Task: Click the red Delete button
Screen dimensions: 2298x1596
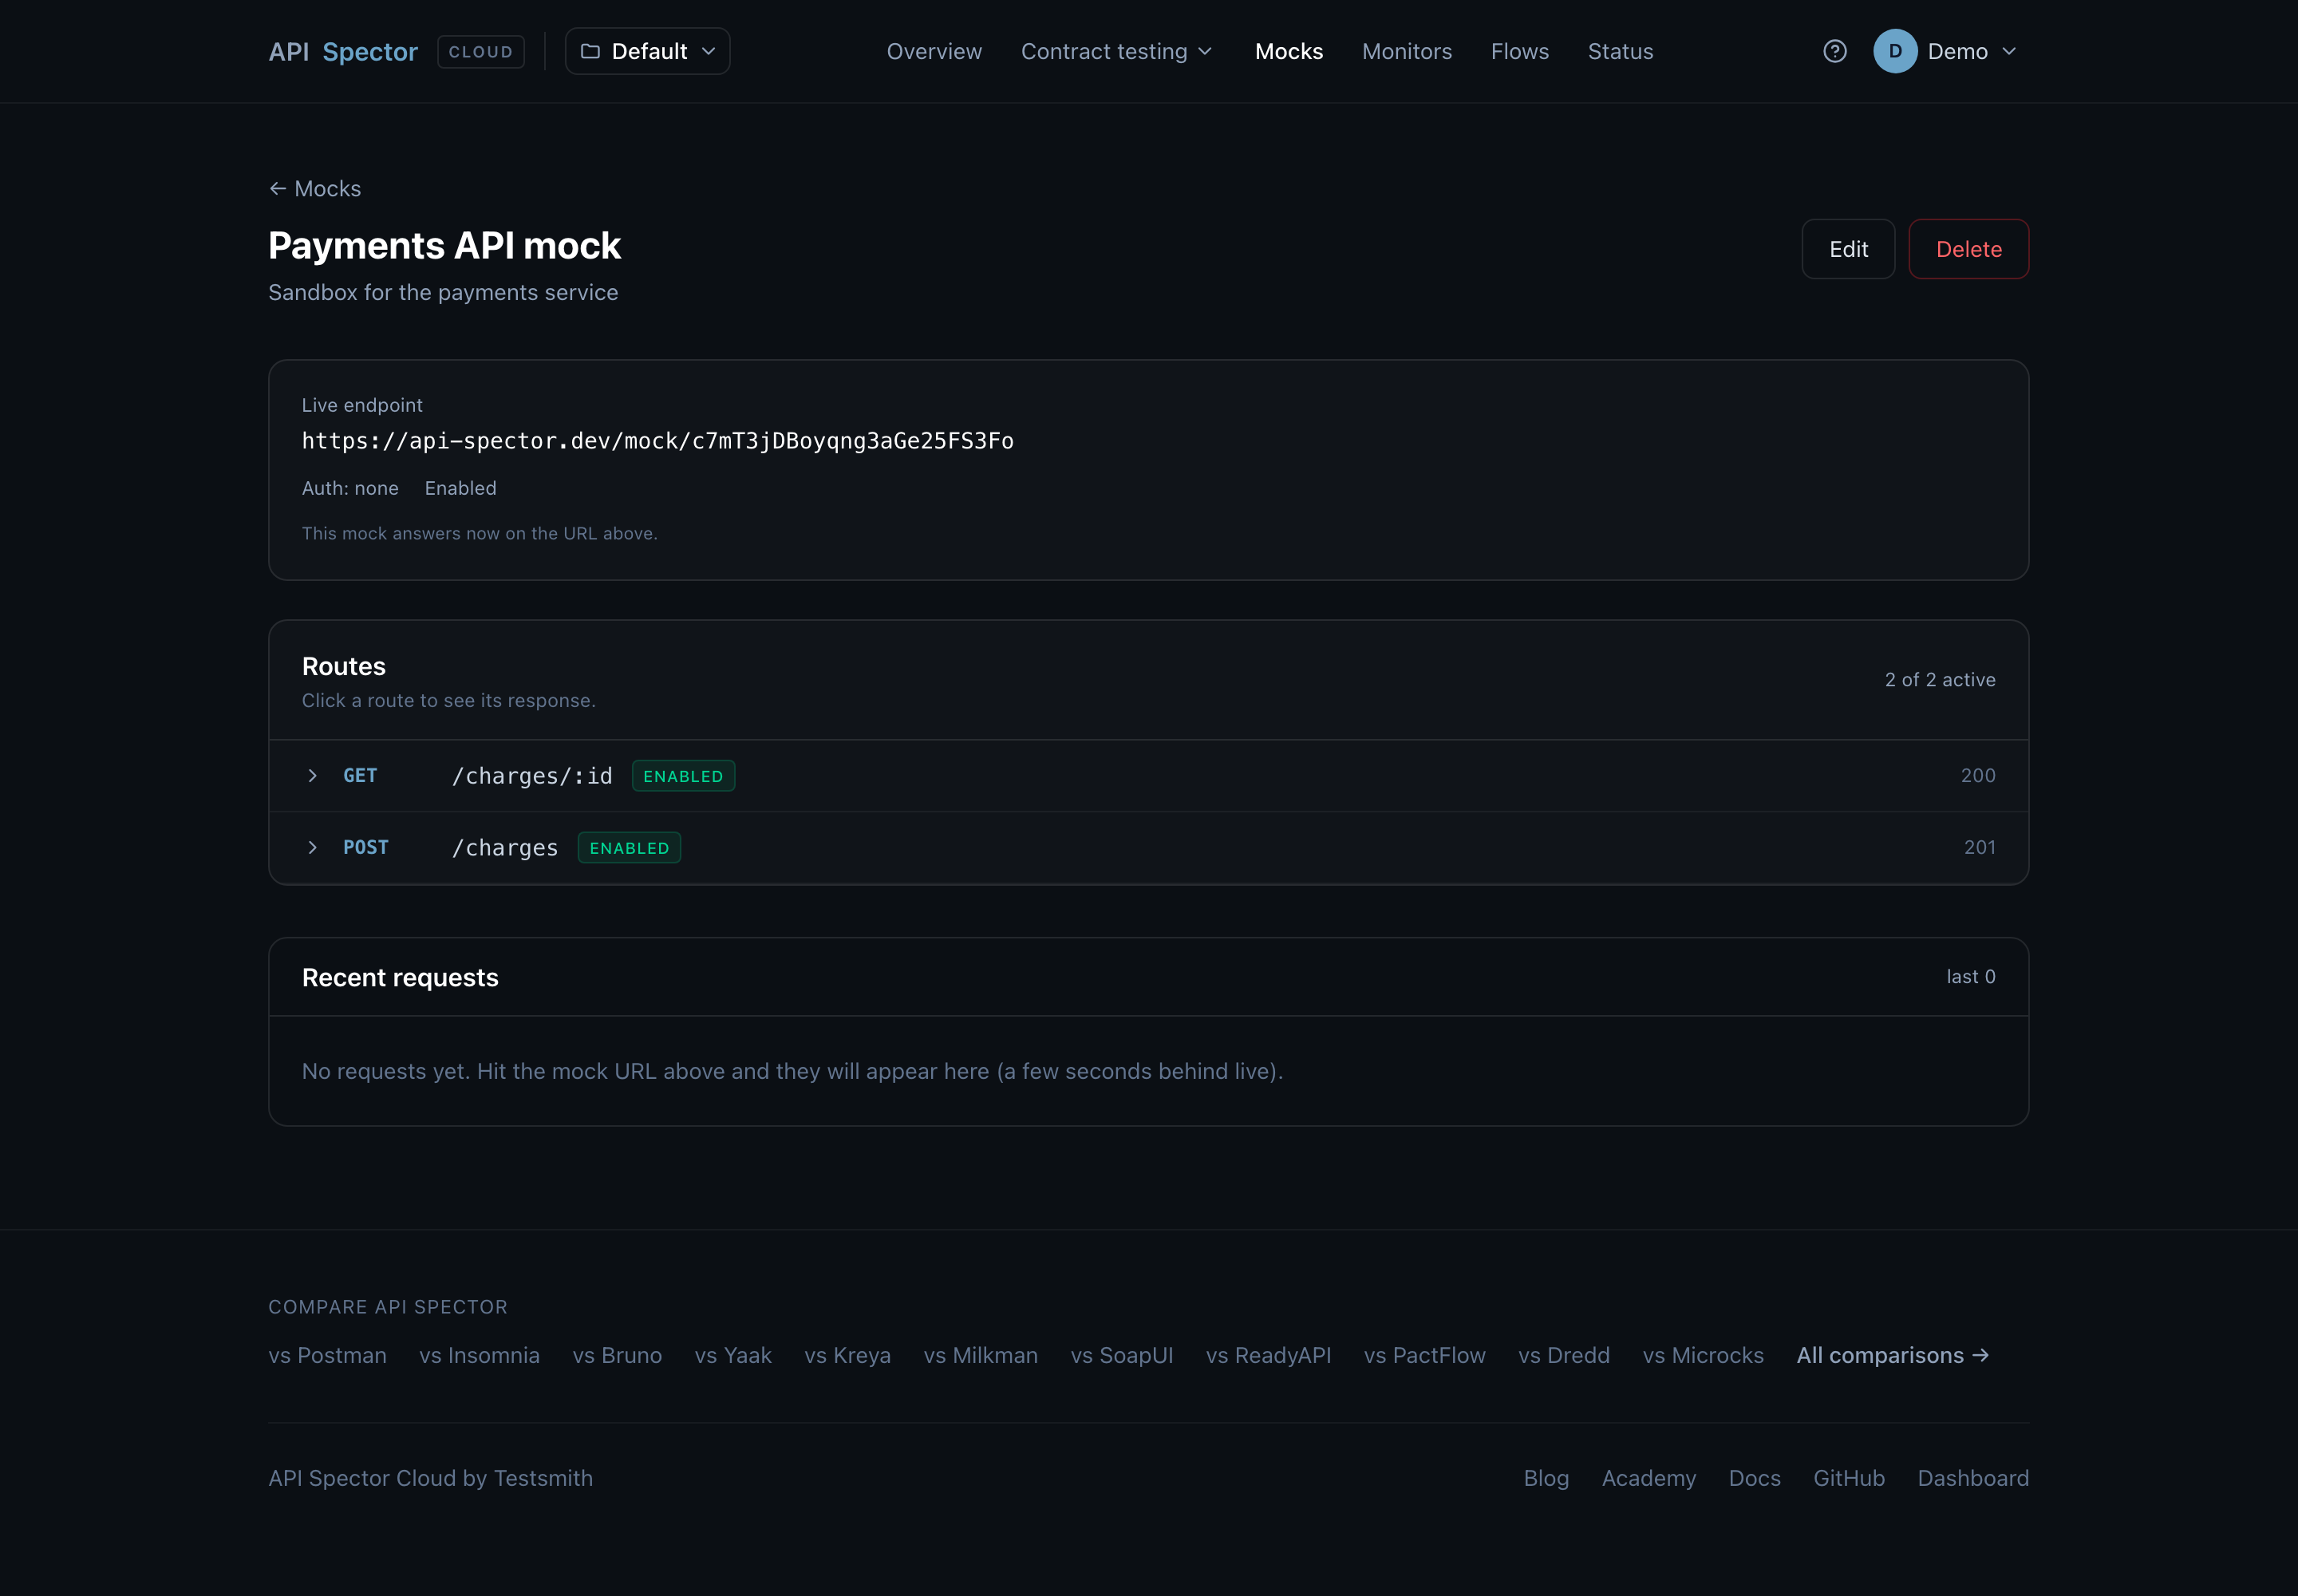Action: 1969,249
